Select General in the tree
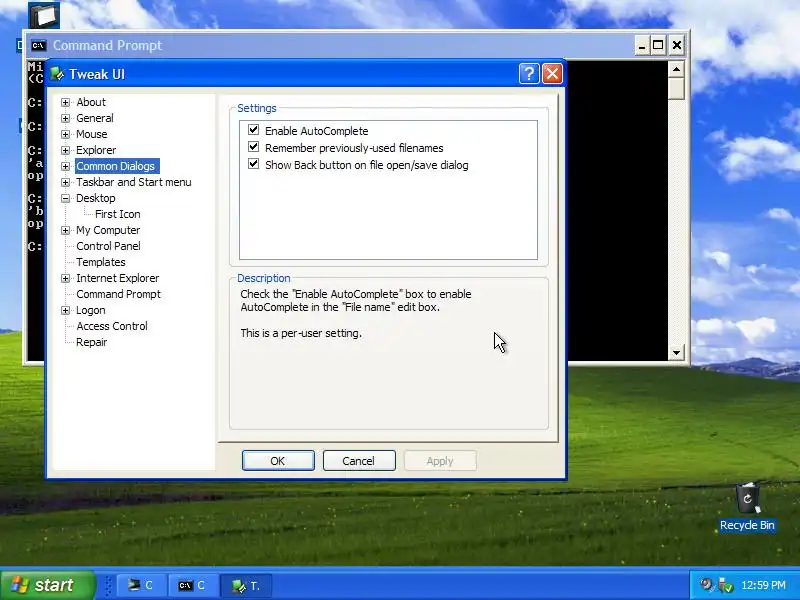 click(x=95, y=118)
